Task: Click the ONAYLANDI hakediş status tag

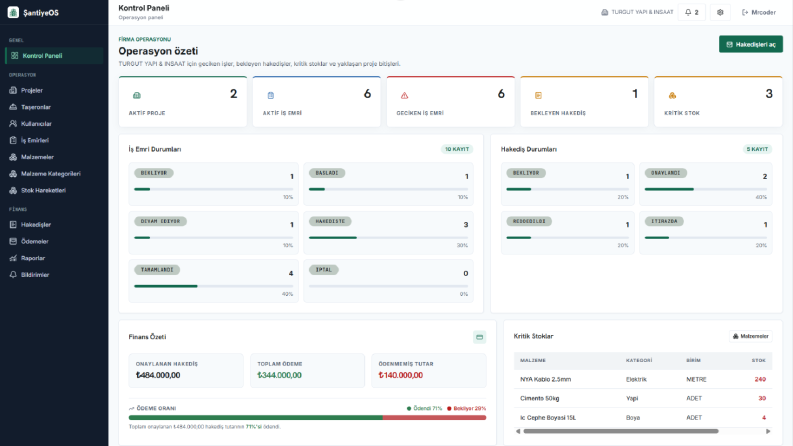Action: pyautogui.click(x=666, y=173)
